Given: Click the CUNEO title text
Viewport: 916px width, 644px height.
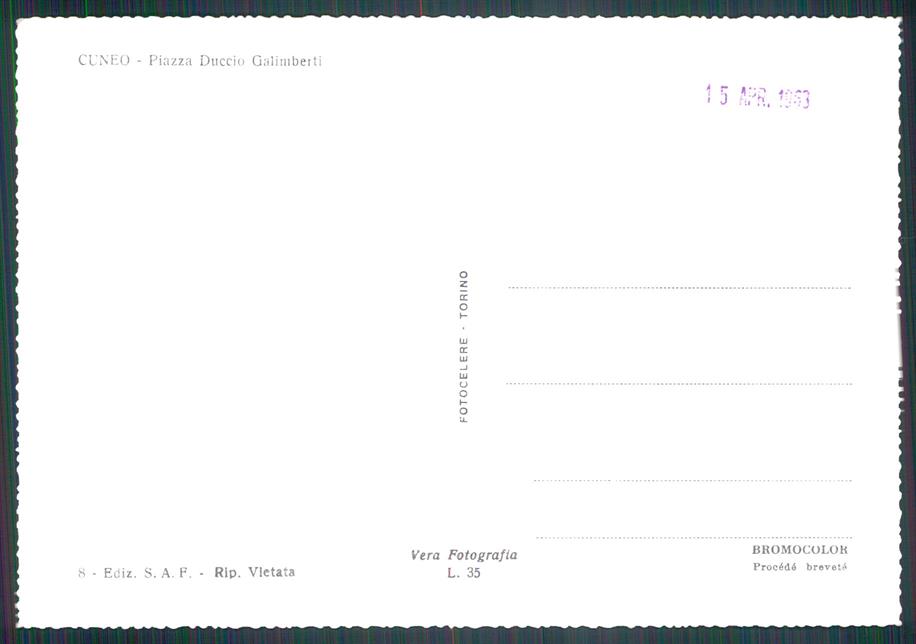Looking at the screenshot, I should tap(104, 60).
